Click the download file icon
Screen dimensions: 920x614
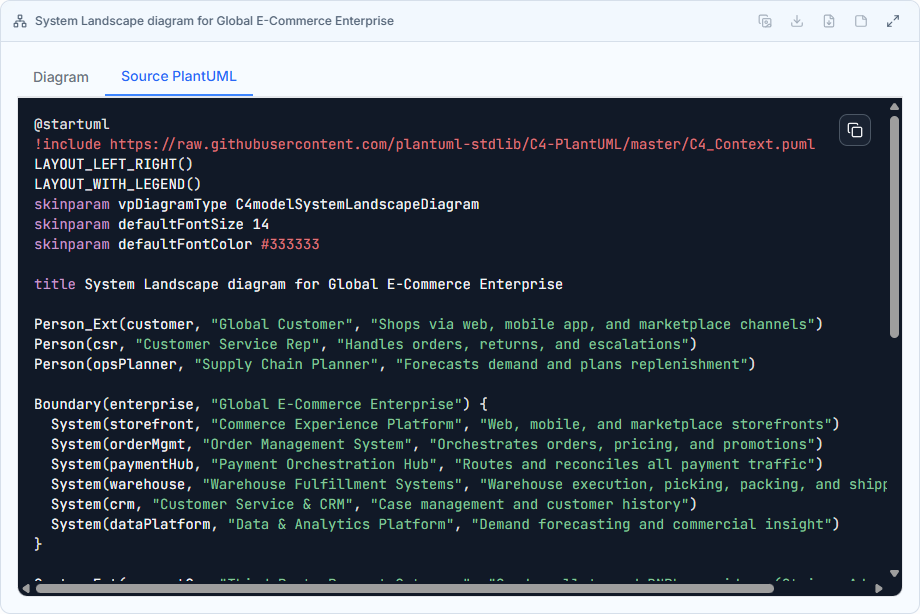(828, 21)
